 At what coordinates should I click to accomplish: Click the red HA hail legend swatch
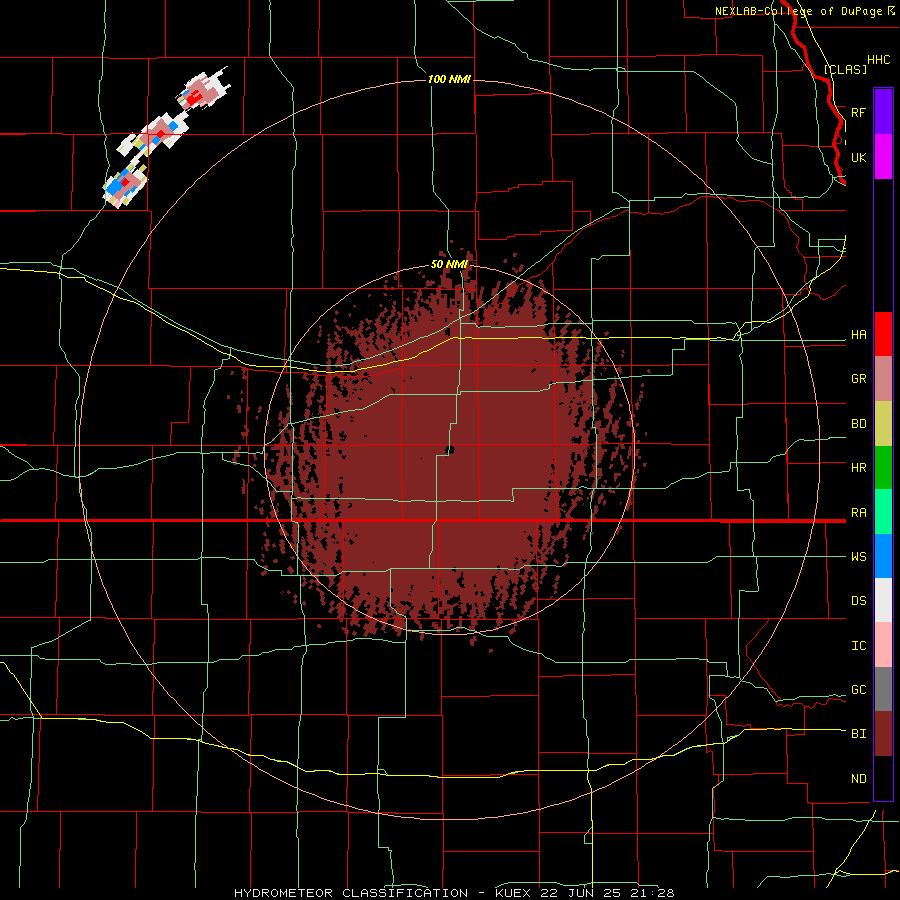pyautogui.click(x=883, y=334)
